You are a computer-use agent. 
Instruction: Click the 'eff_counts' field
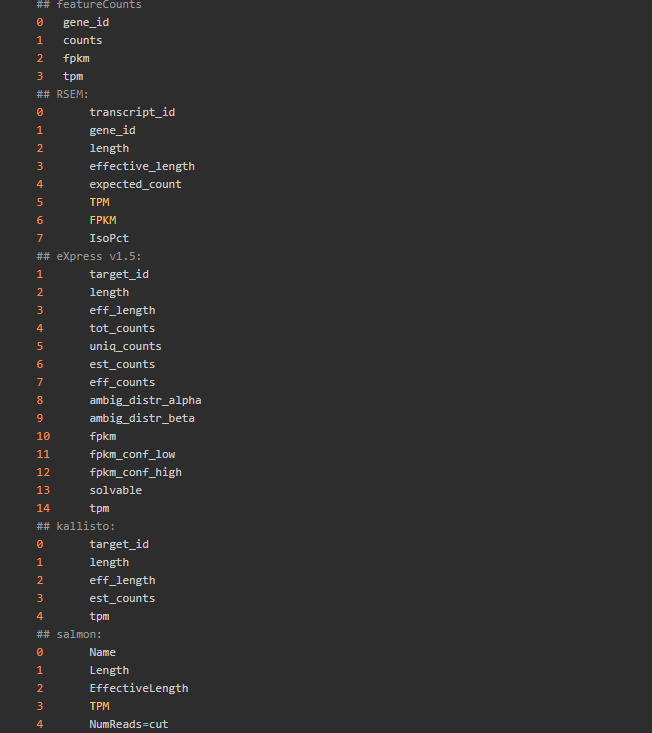(122, 382)
